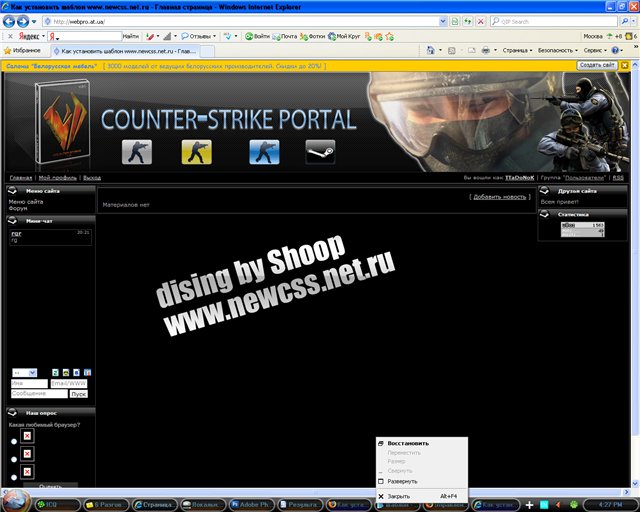
Task: Click the Print icon in command bar
Action: tap(486, 51)
